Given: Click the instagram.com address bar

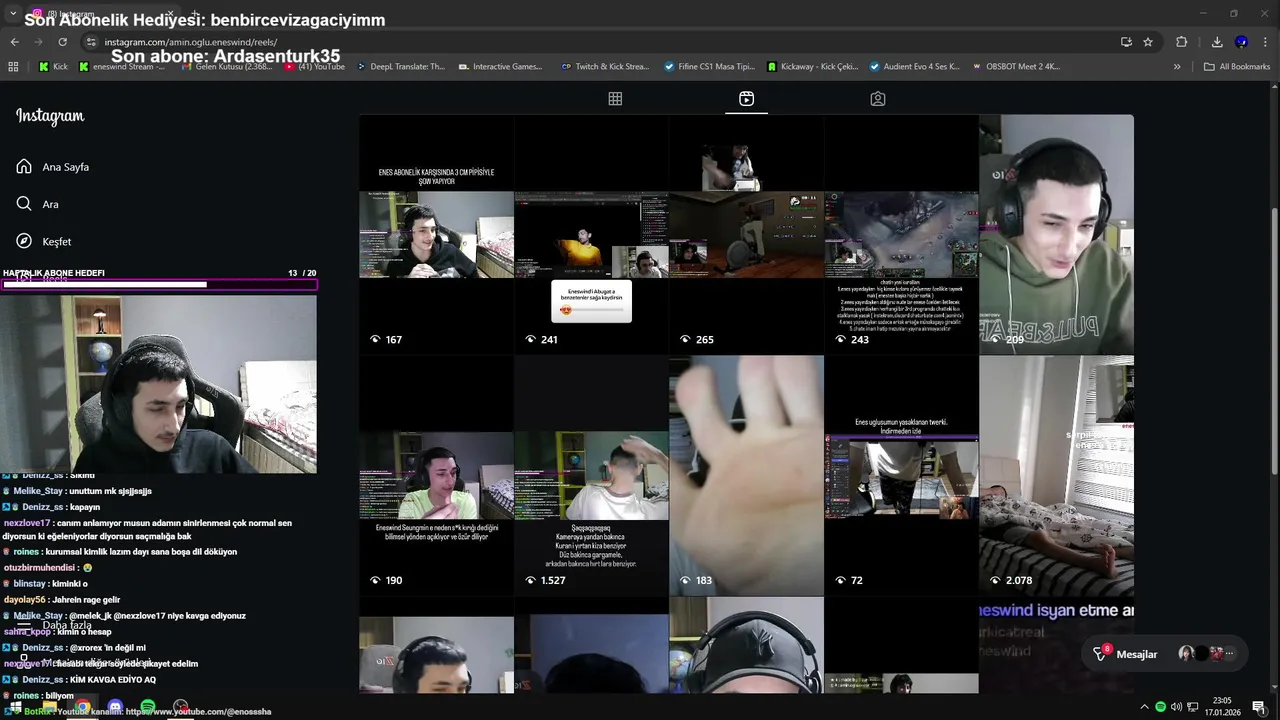Looking at the screenshot, I should coord(600,42).
